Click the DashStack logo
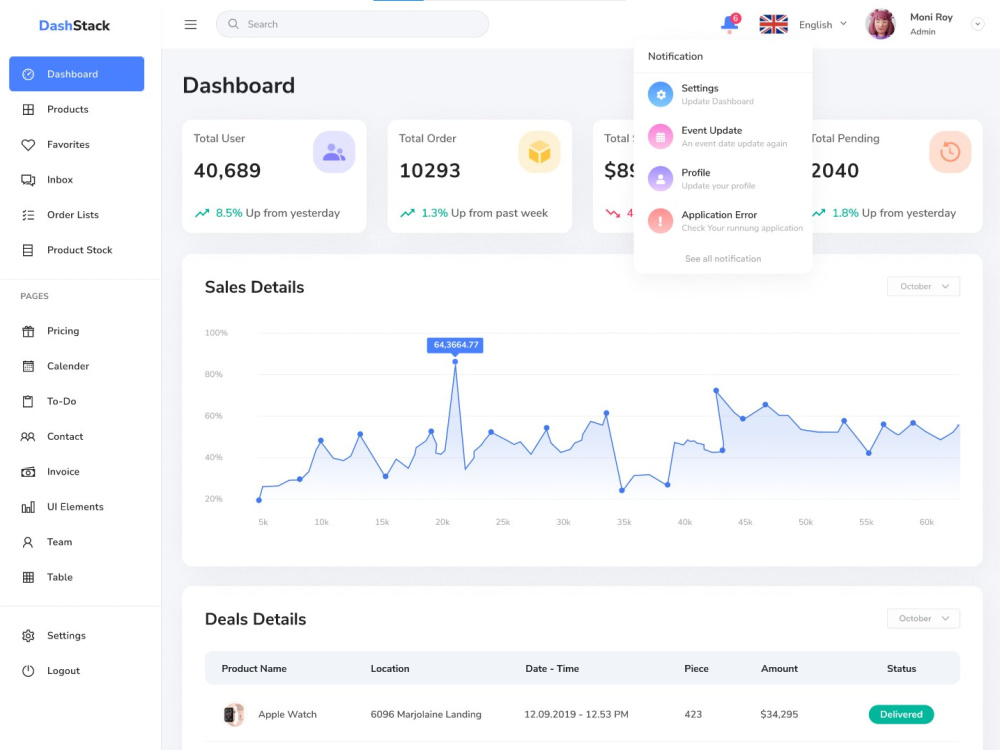1000x750 pixels. pyautogui.click(x=75, y=26)
